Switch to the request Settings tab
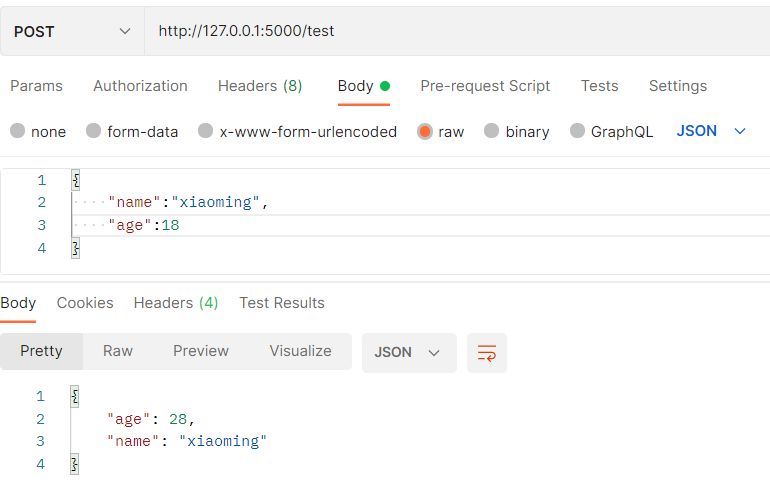The height and width of the screenshot is (485, 770). pyautogui.click(x=677, y=86)
